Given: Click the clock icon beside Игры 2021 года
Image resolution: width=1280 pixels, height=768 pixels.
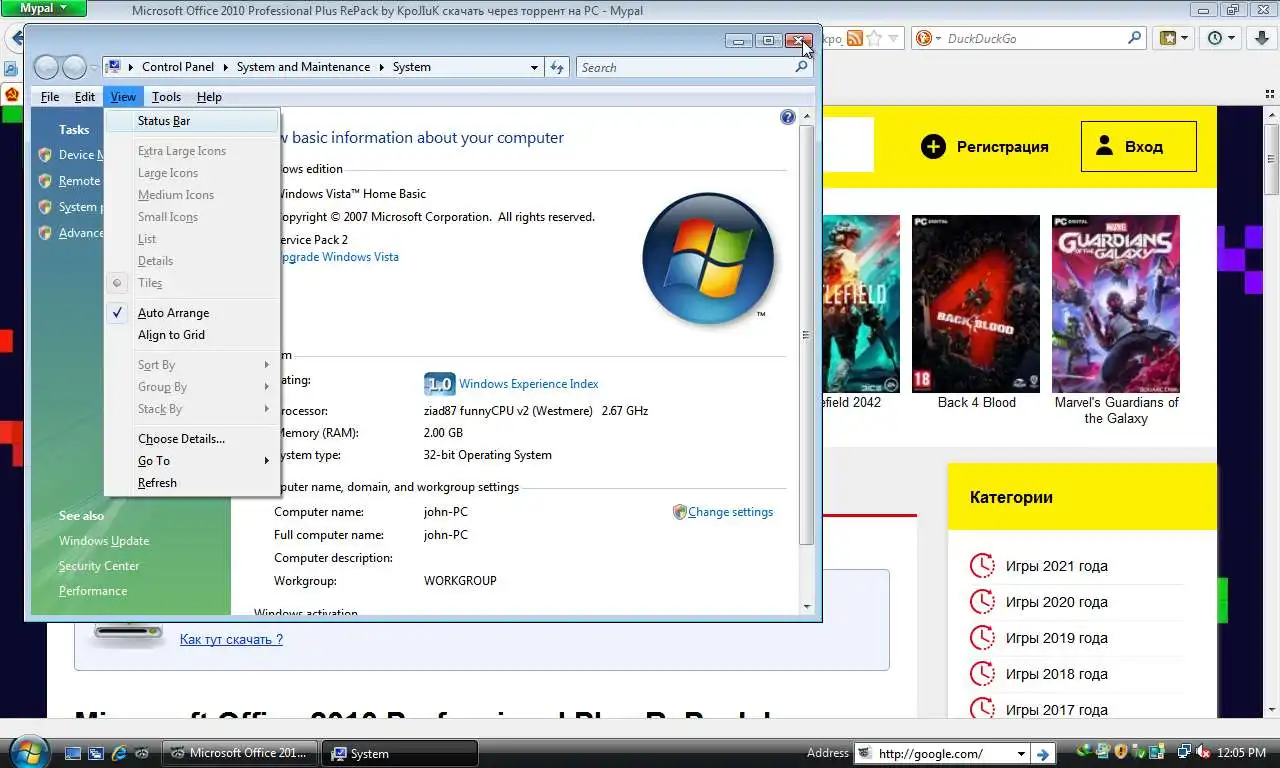Looking at the screenshot, I should 983,566.
